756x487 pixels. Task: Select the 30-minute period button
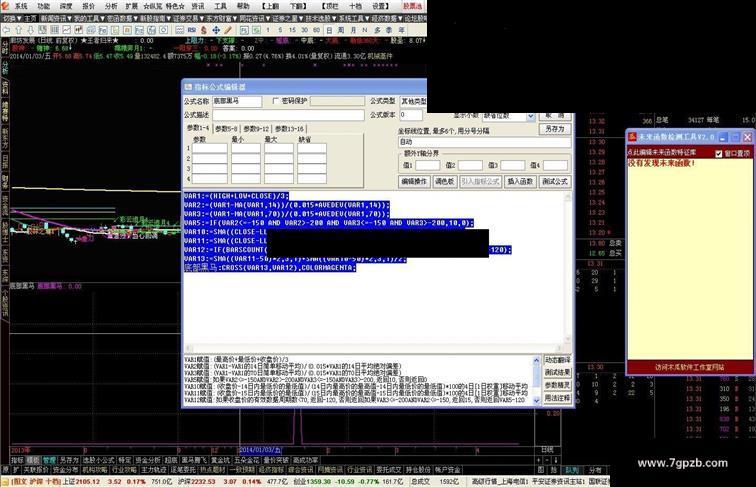click(304, 30)
